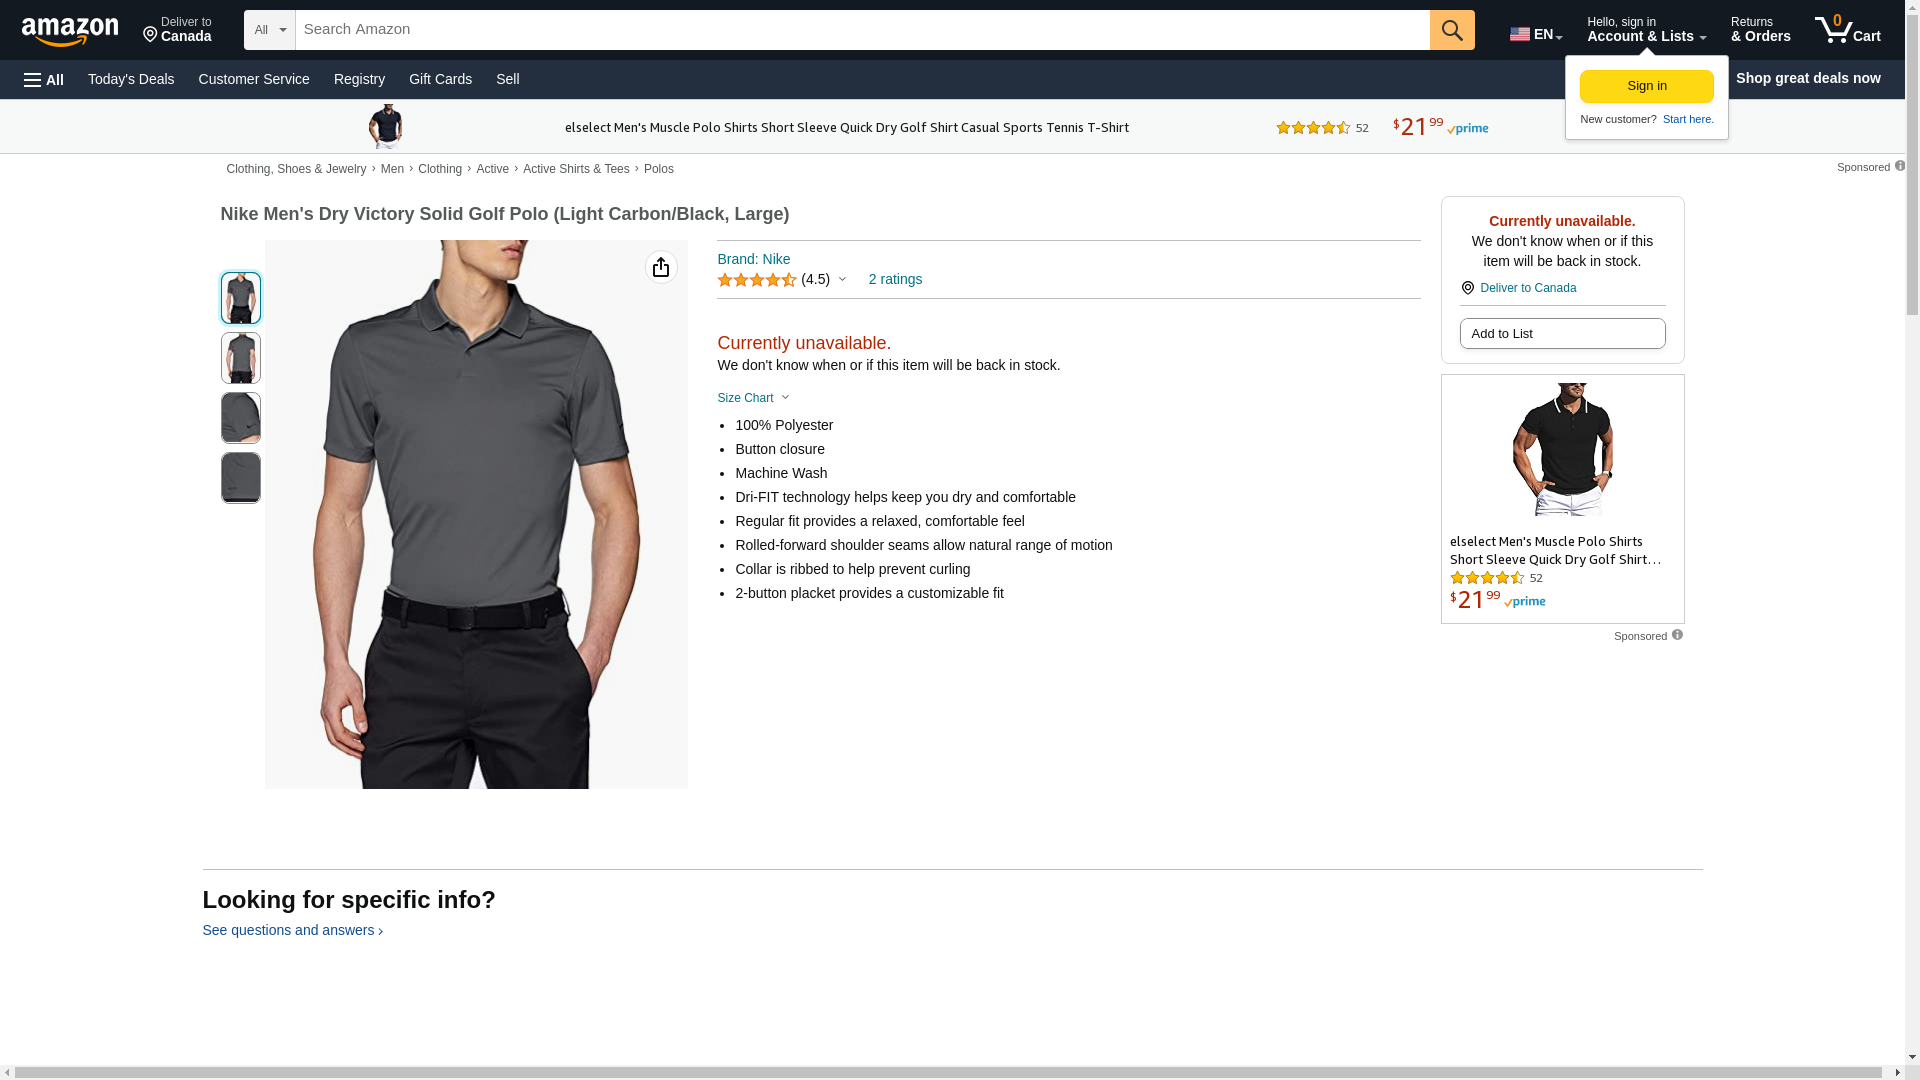This screenshot has height=1080, width=1920.
Task: Click the Search Amazon input field
Action: 861,30
